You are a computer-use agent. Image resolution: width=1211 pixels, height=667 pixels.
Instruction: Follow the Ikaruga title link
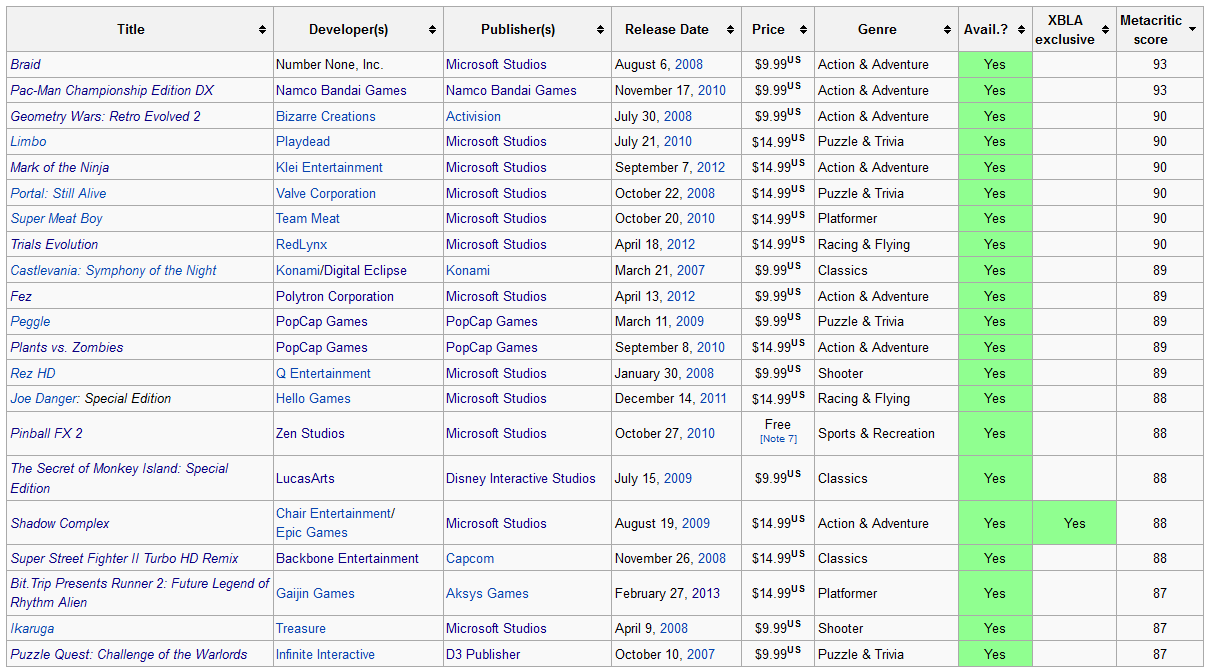32,629
